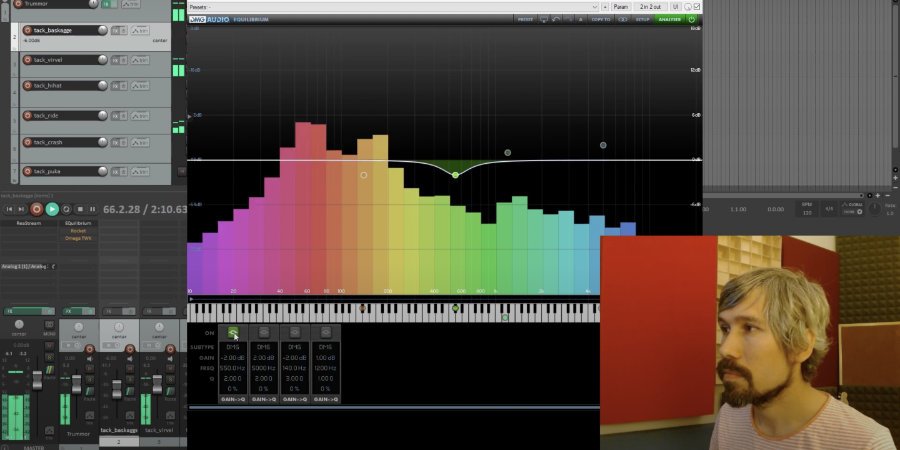Select the EQuilibrium entry in the FX list

click(x=78, y=223)
